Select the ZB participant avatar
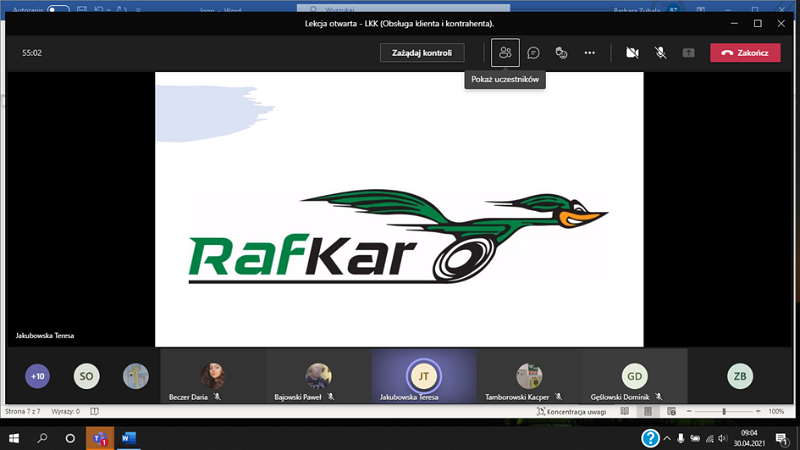The image size is (800, 450). (740, 376)
